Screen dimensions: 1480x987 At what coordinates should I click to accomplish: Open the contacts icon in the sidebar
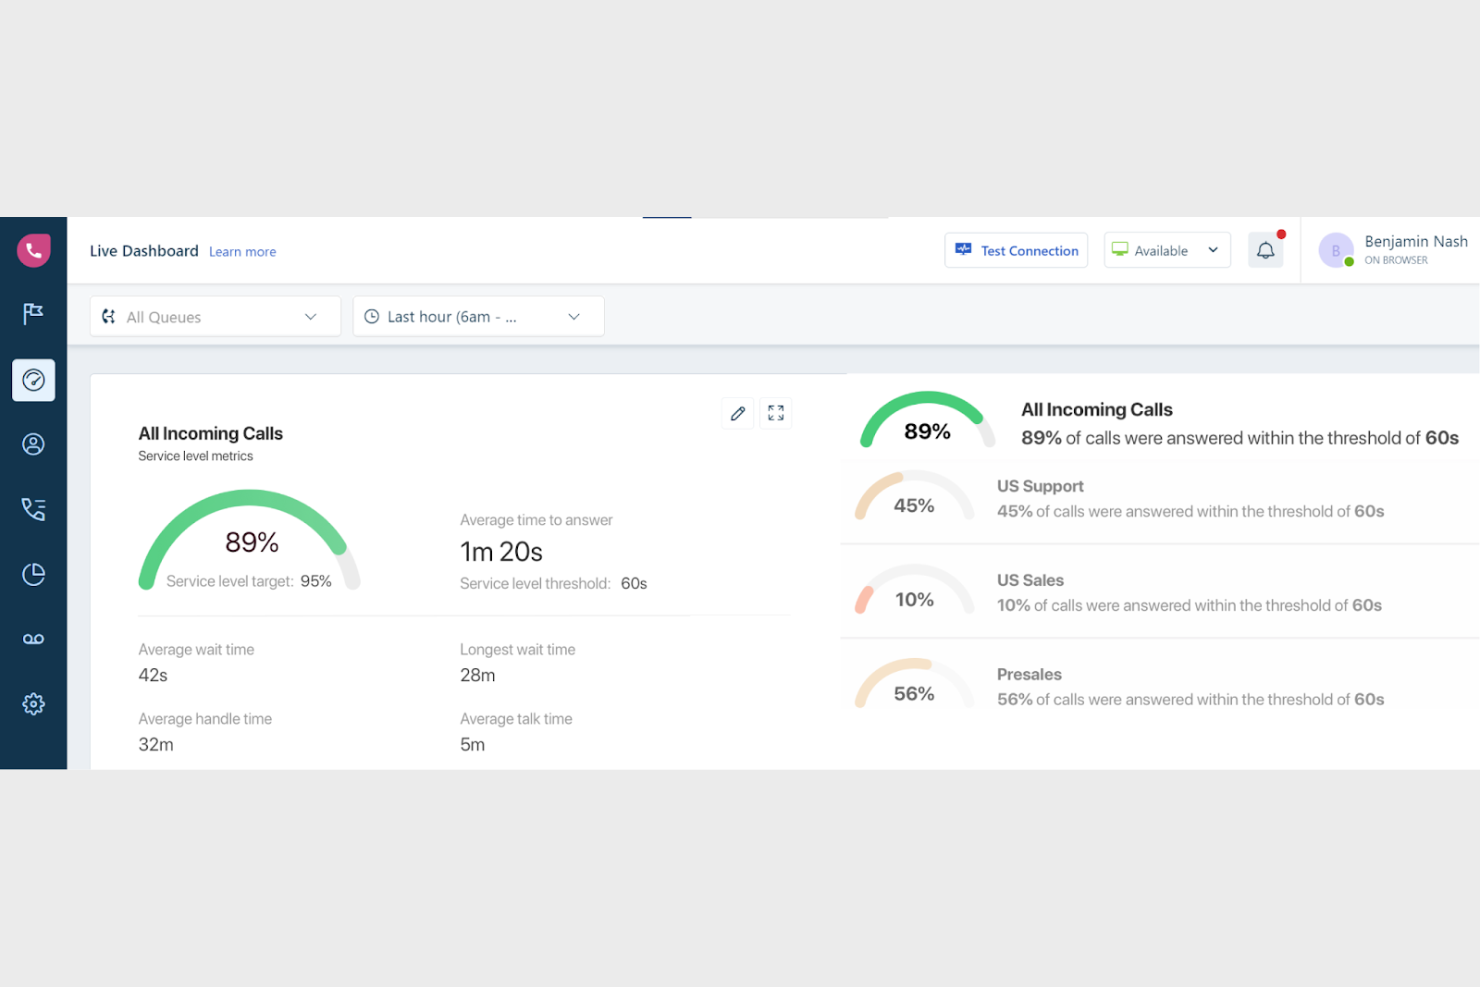point(33,444)
